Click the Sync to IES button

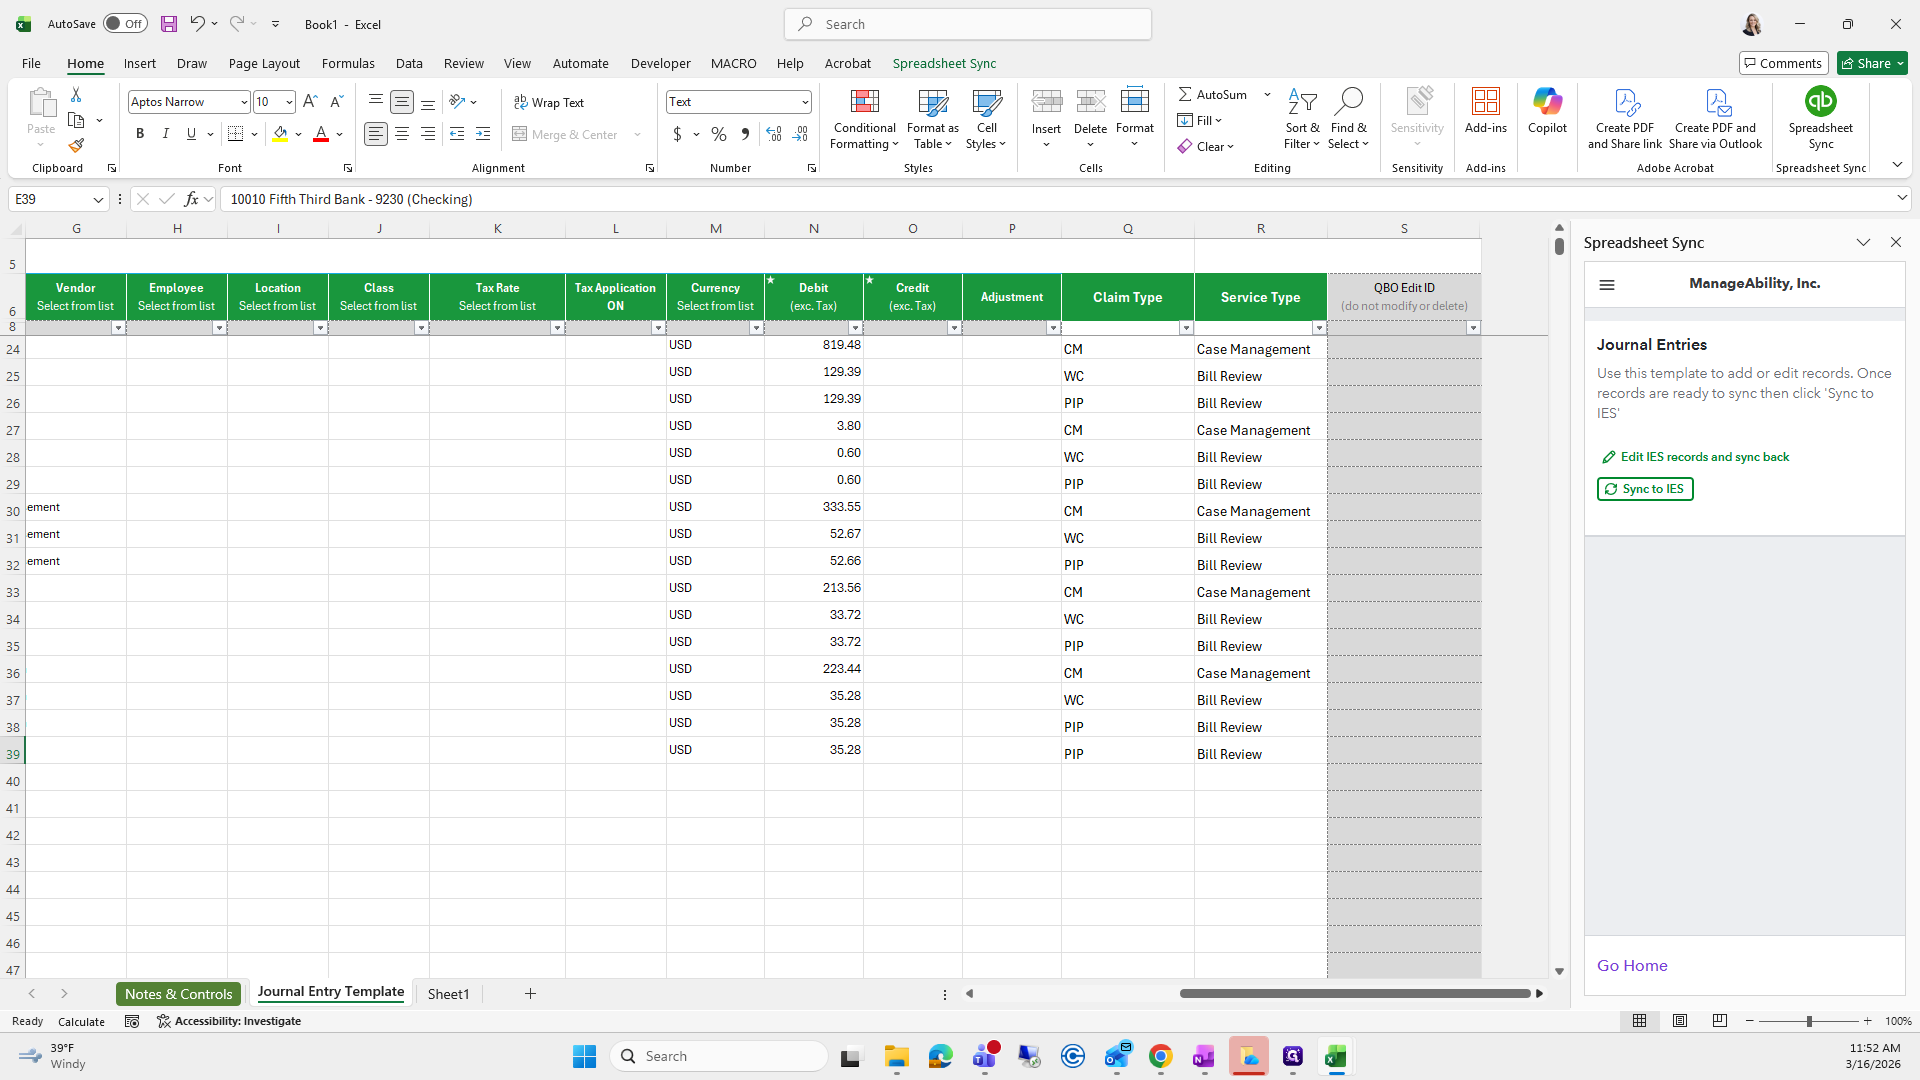[x=1645, y=489]
